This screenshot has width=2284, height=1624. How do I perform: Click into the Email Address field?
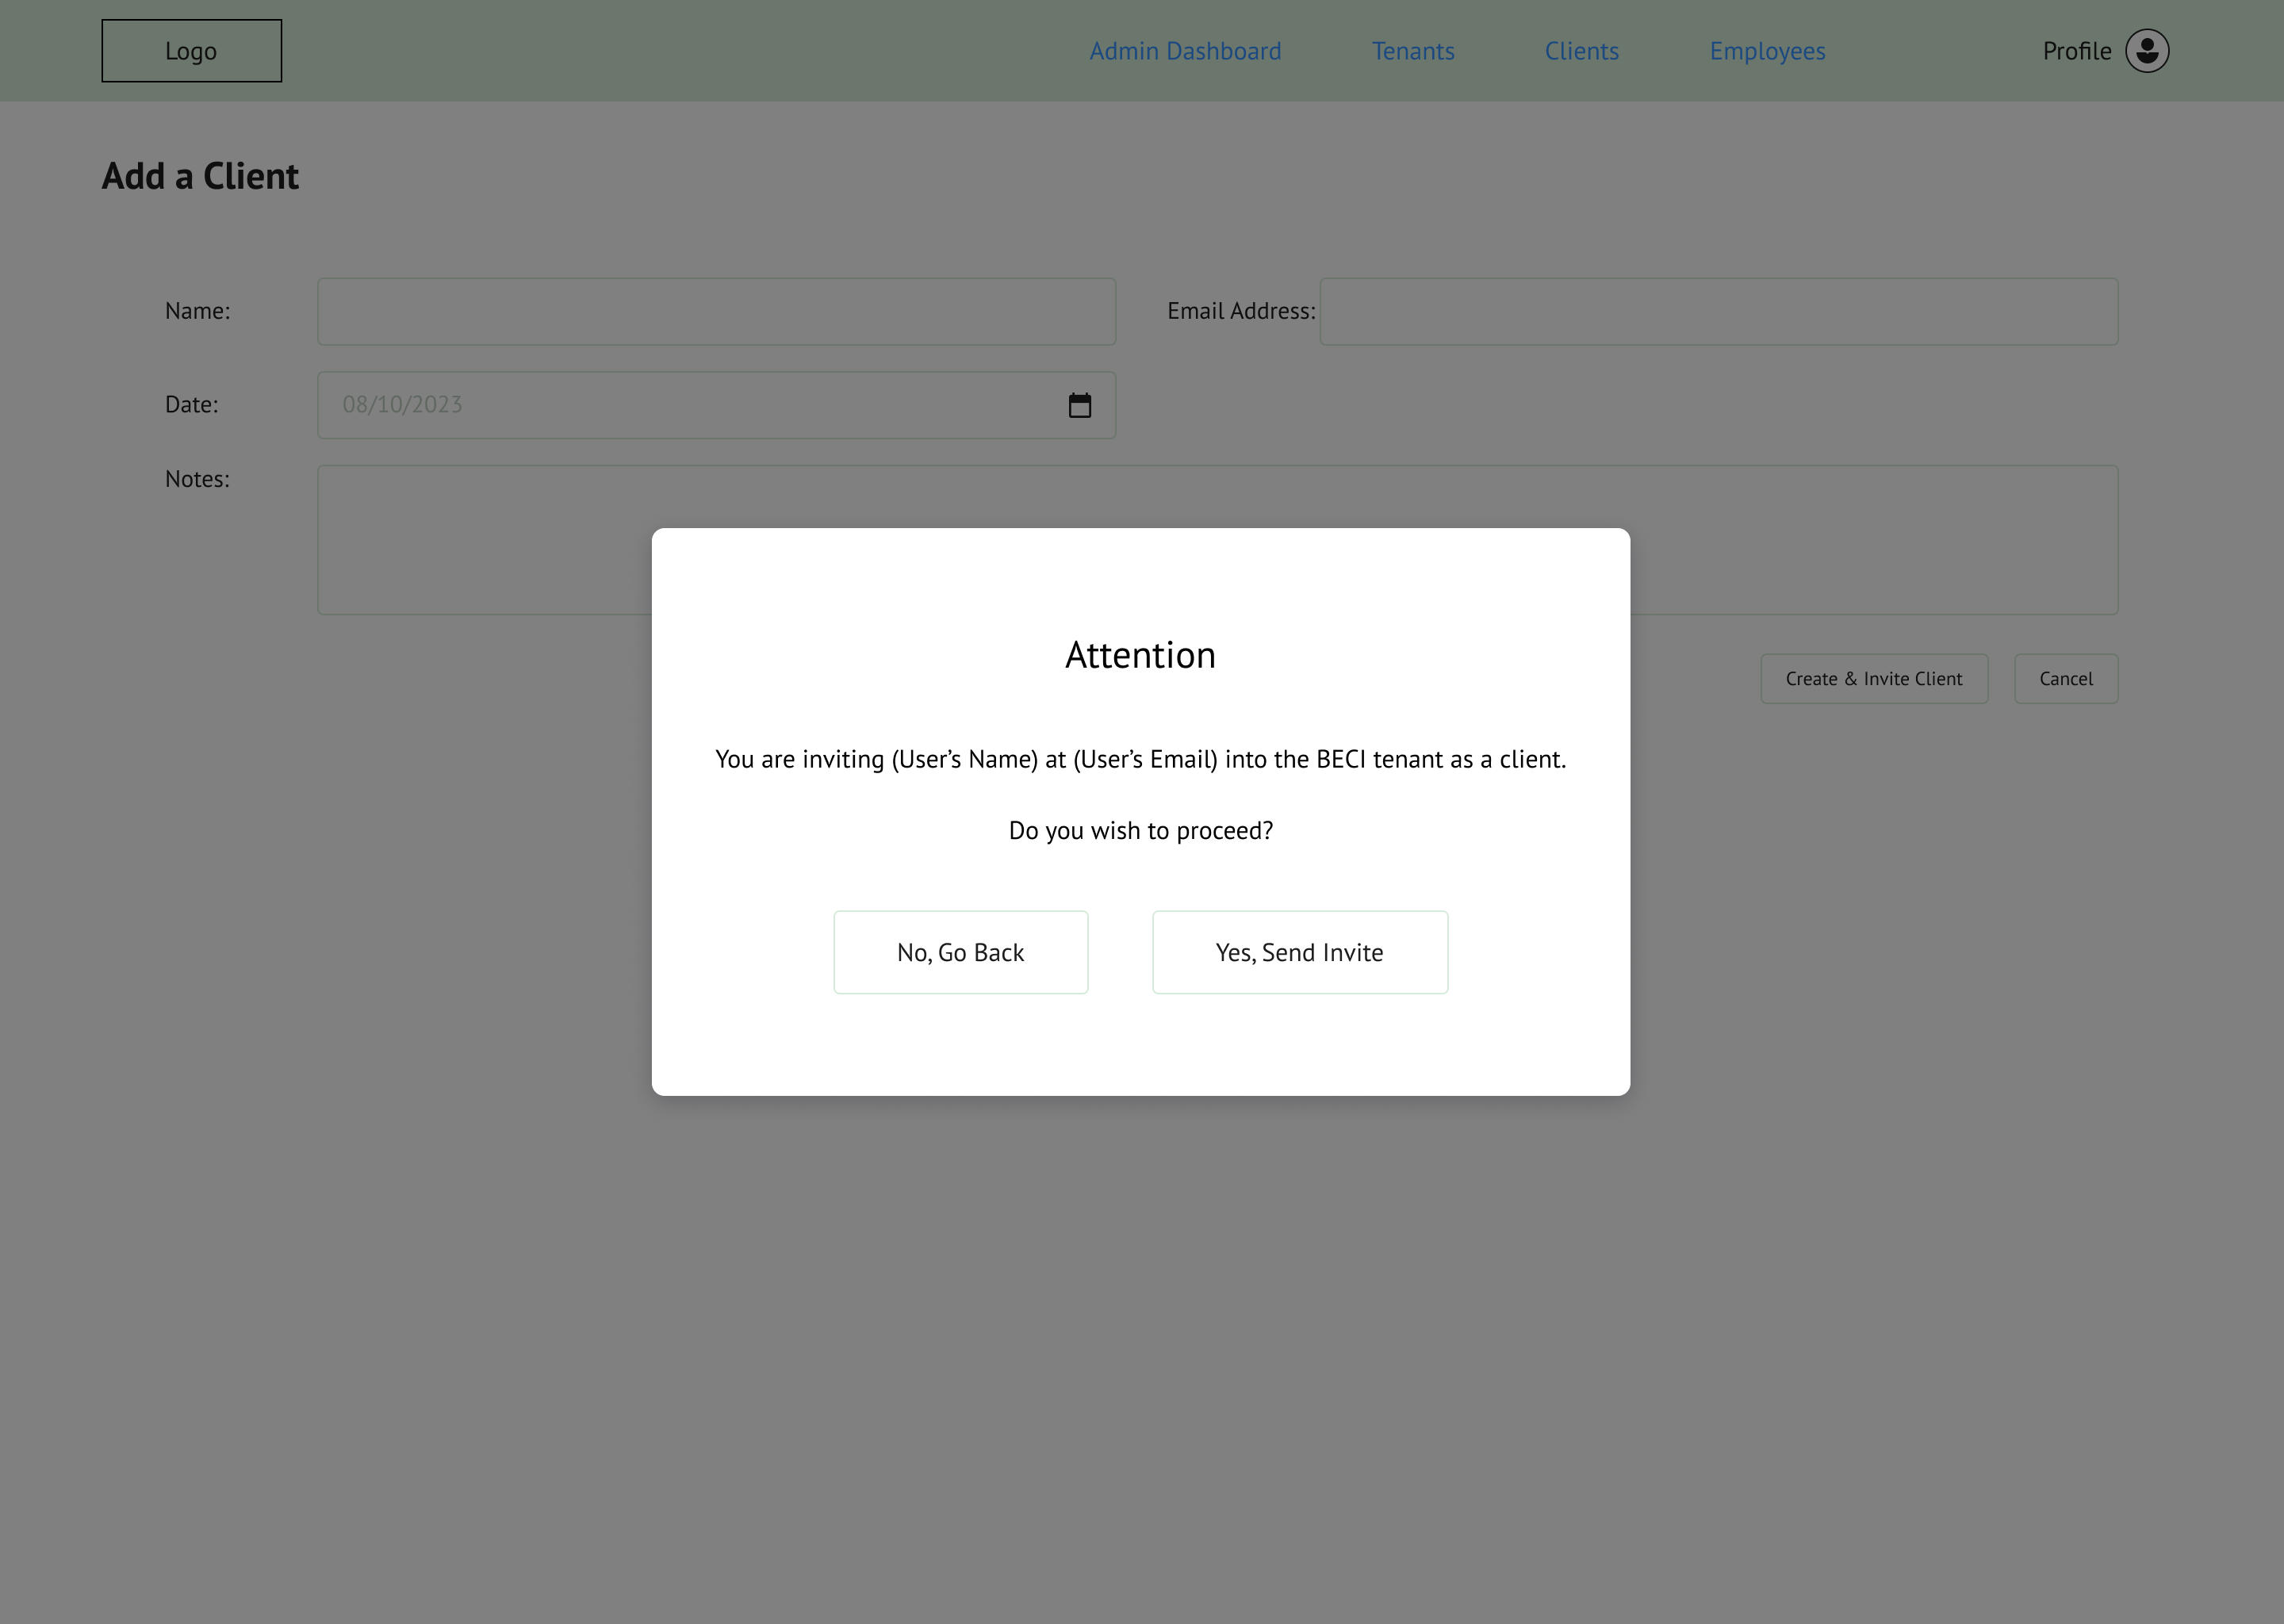[x=1717, y=312]
